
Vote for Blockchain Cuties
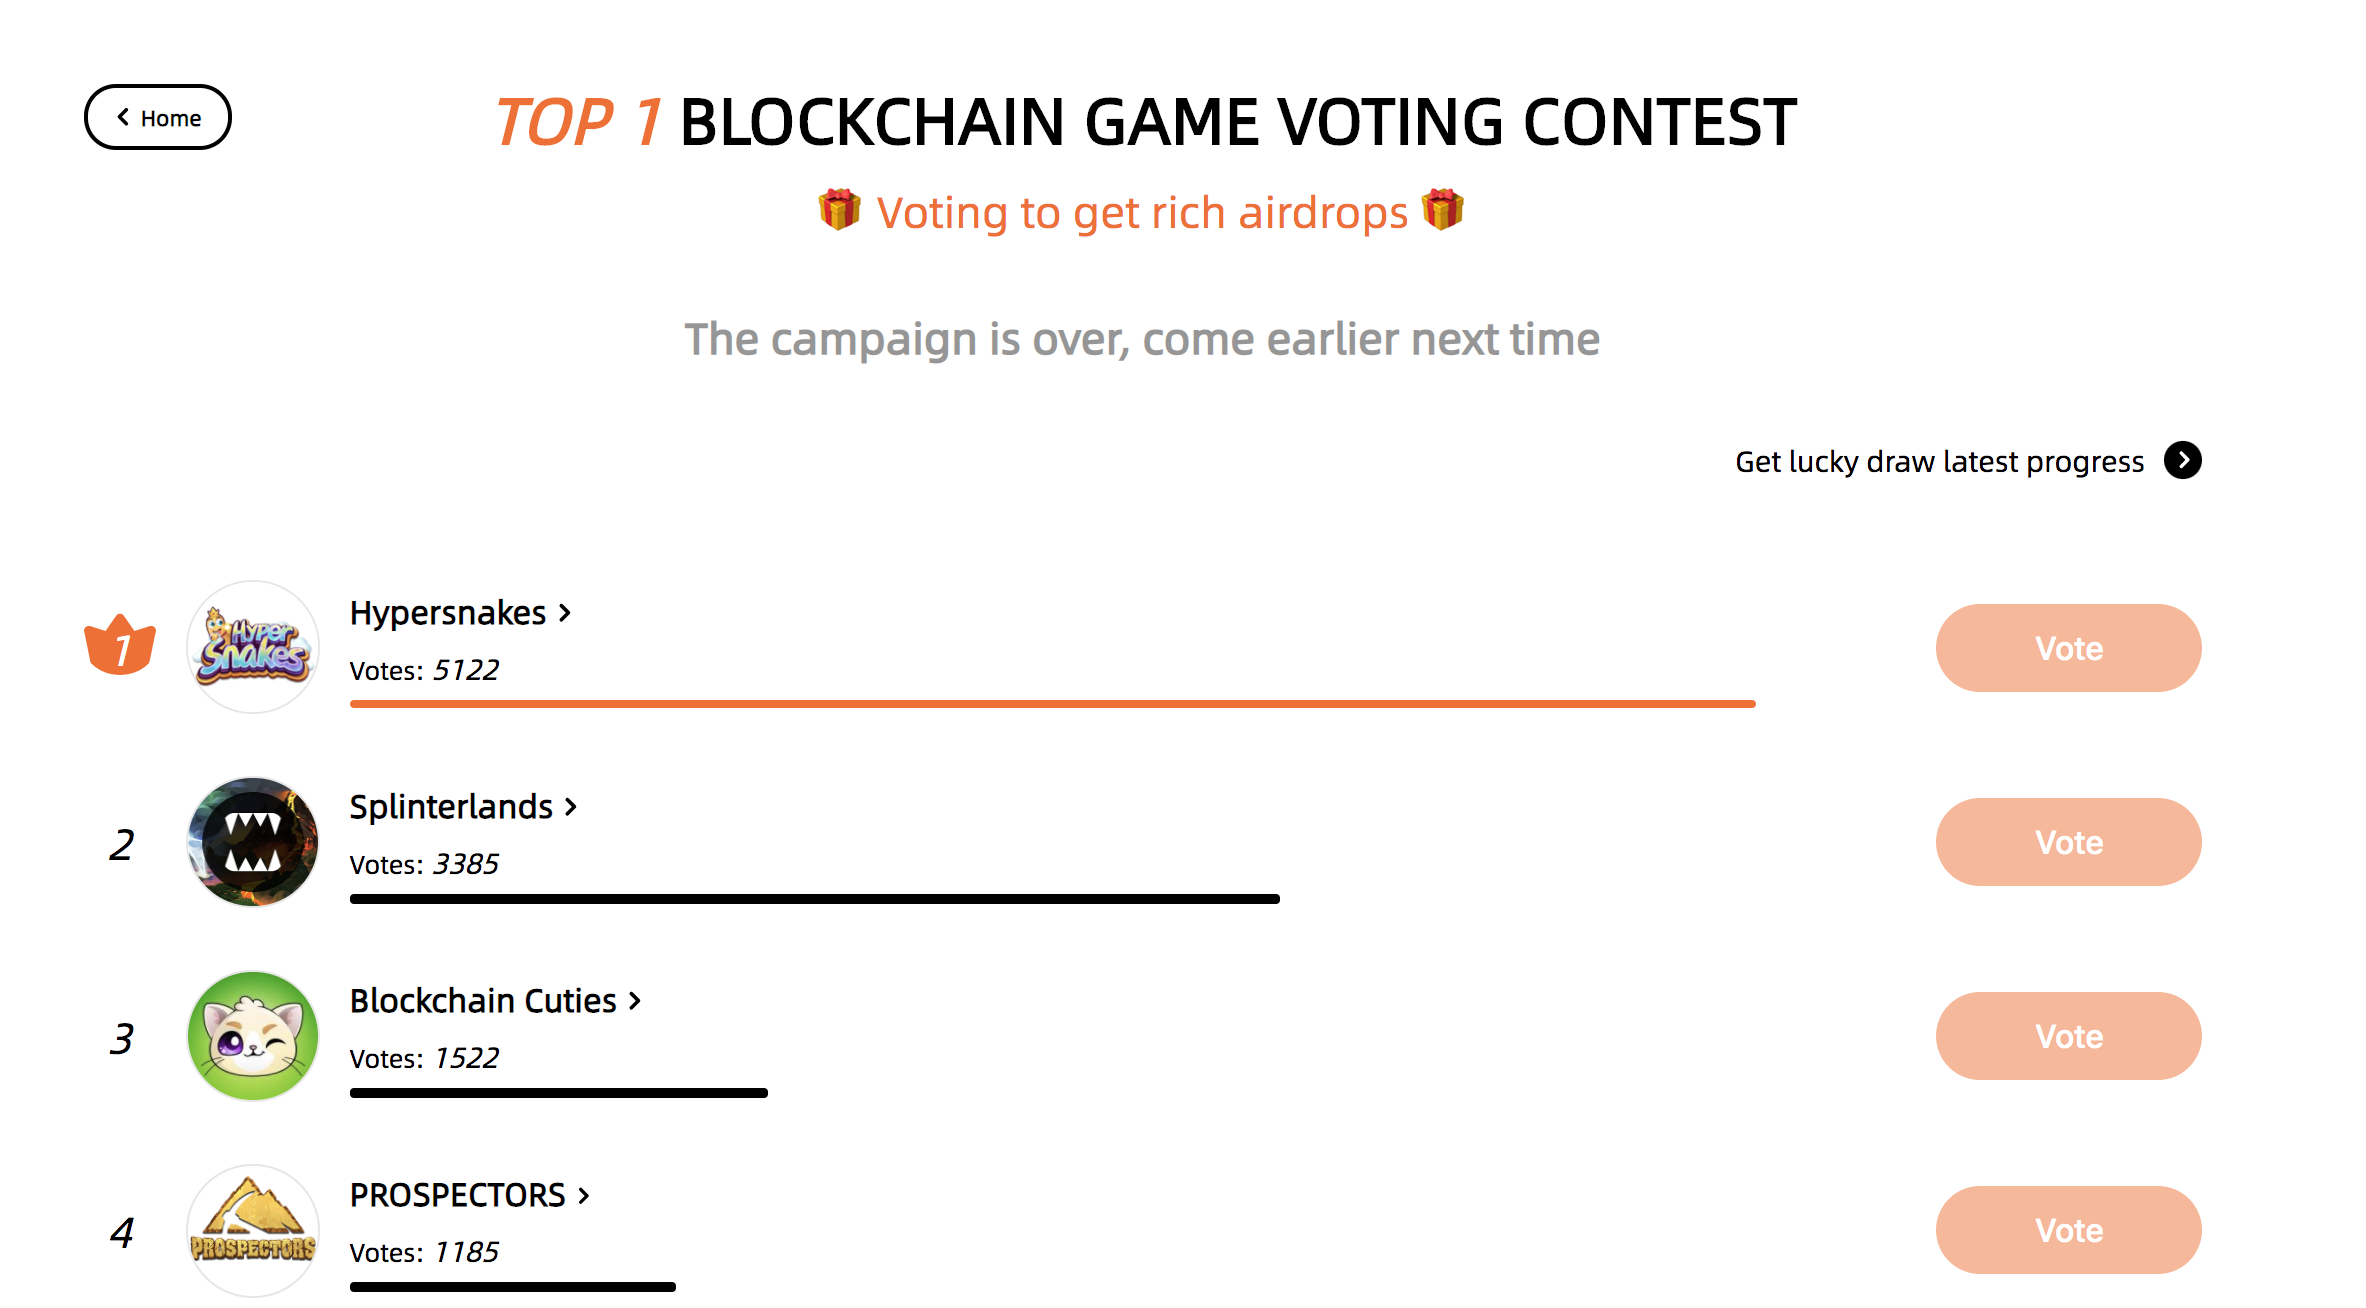click(2068, 1036)
